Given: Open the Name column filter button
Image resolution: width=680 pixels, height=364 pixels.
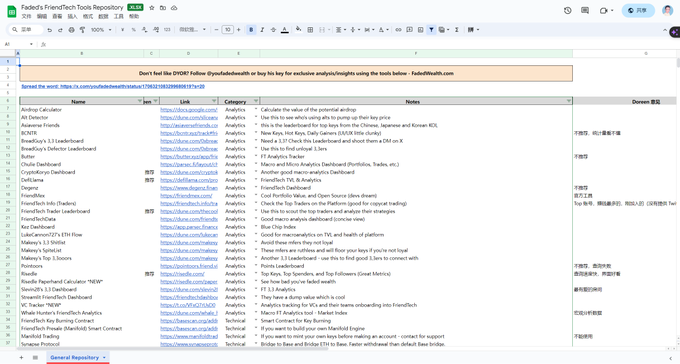Looking at the screenshot, I should (140, 101).
